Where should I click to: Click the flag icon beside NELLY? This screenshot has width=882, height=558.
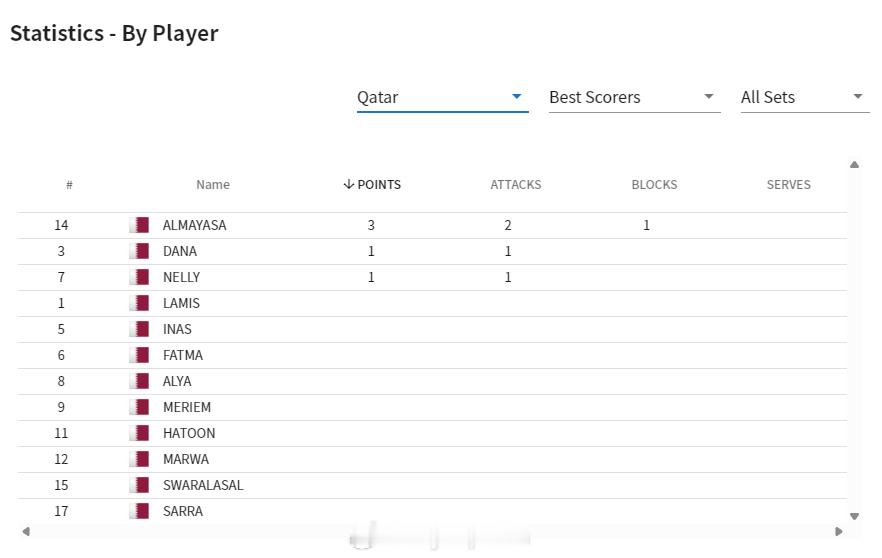pyautogui.click(x=139, y=277)
